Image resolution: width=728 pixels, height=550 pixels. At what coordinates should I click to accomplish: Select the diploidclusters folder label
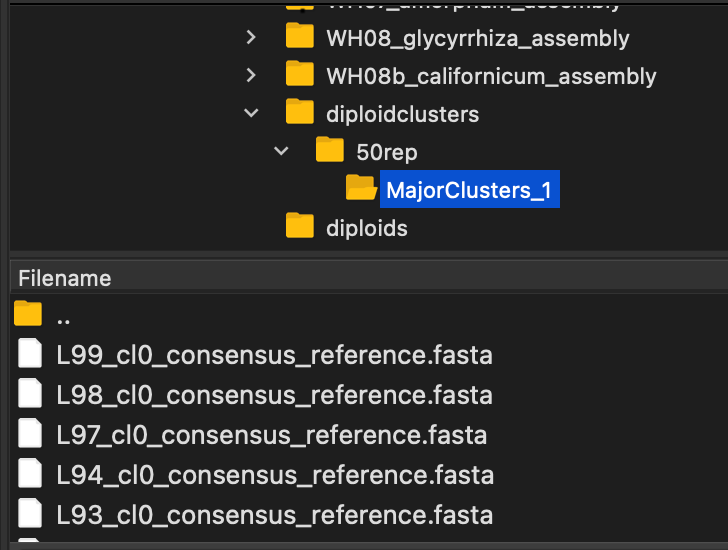coord(402,114)
